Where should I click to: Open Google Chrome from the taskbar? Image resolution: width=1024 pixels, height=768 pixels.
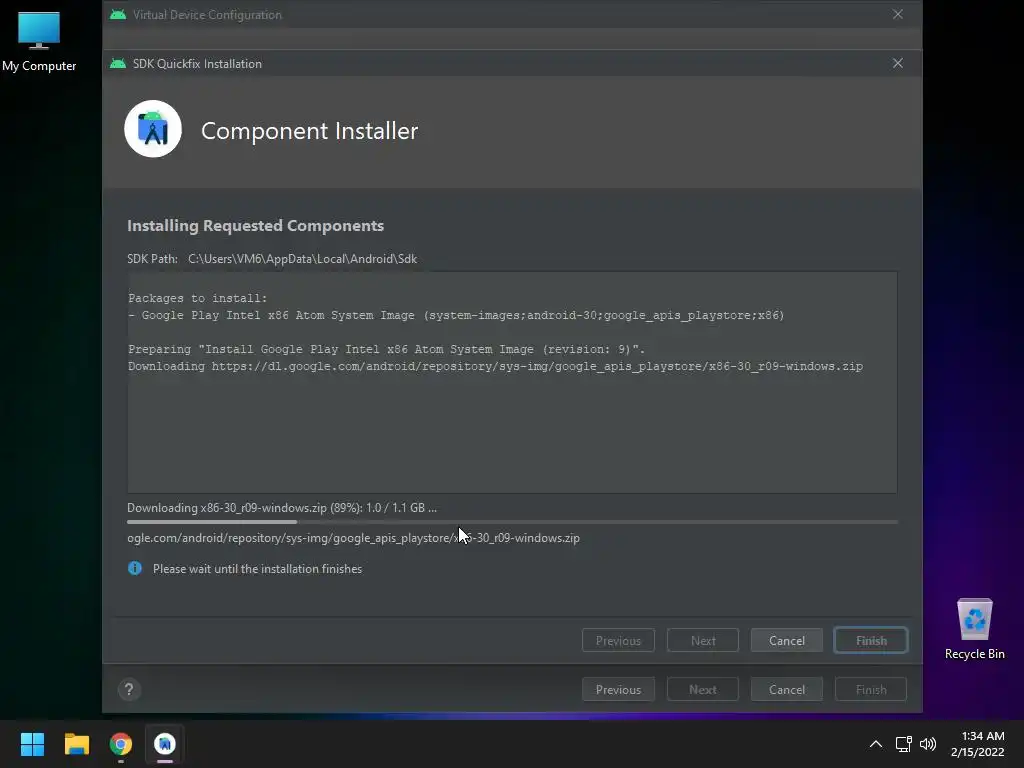pyautogui.click(x=121, y=744)
